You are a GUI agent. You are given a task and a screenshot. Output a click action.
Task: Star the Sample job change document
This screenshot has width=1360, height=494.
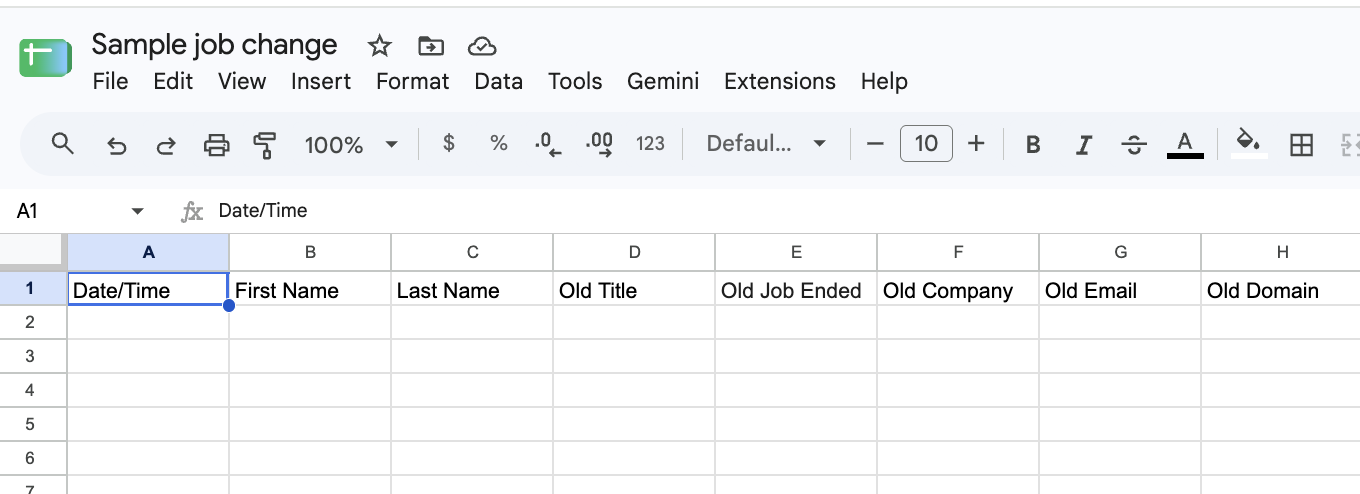point(379,46)
